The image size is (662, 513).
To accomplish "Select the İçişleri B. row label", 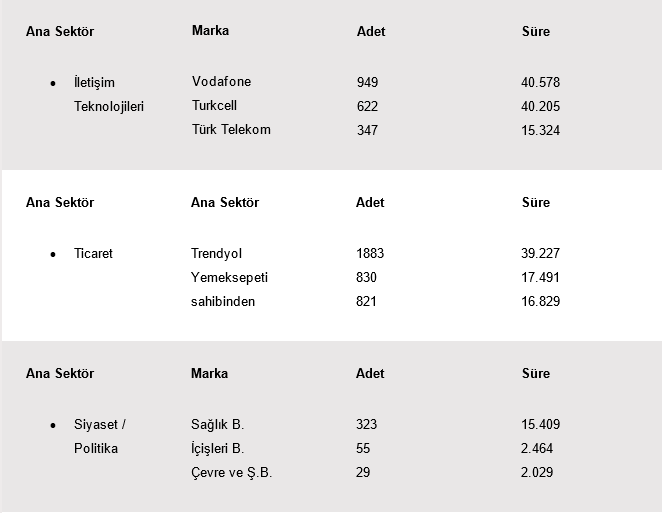I will coord(217,449).
